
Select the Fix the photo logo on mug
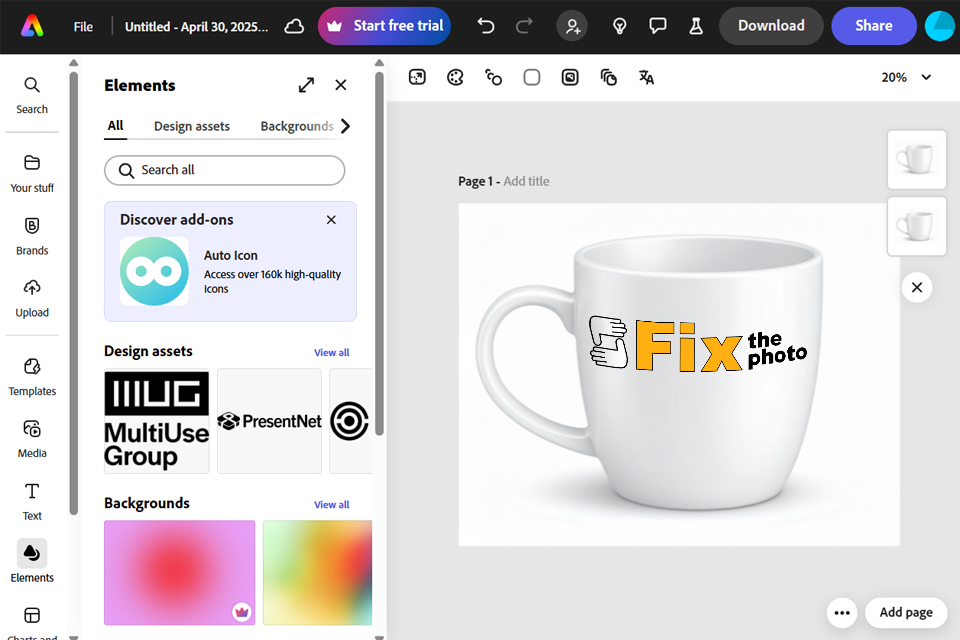[x=697, y=343]
